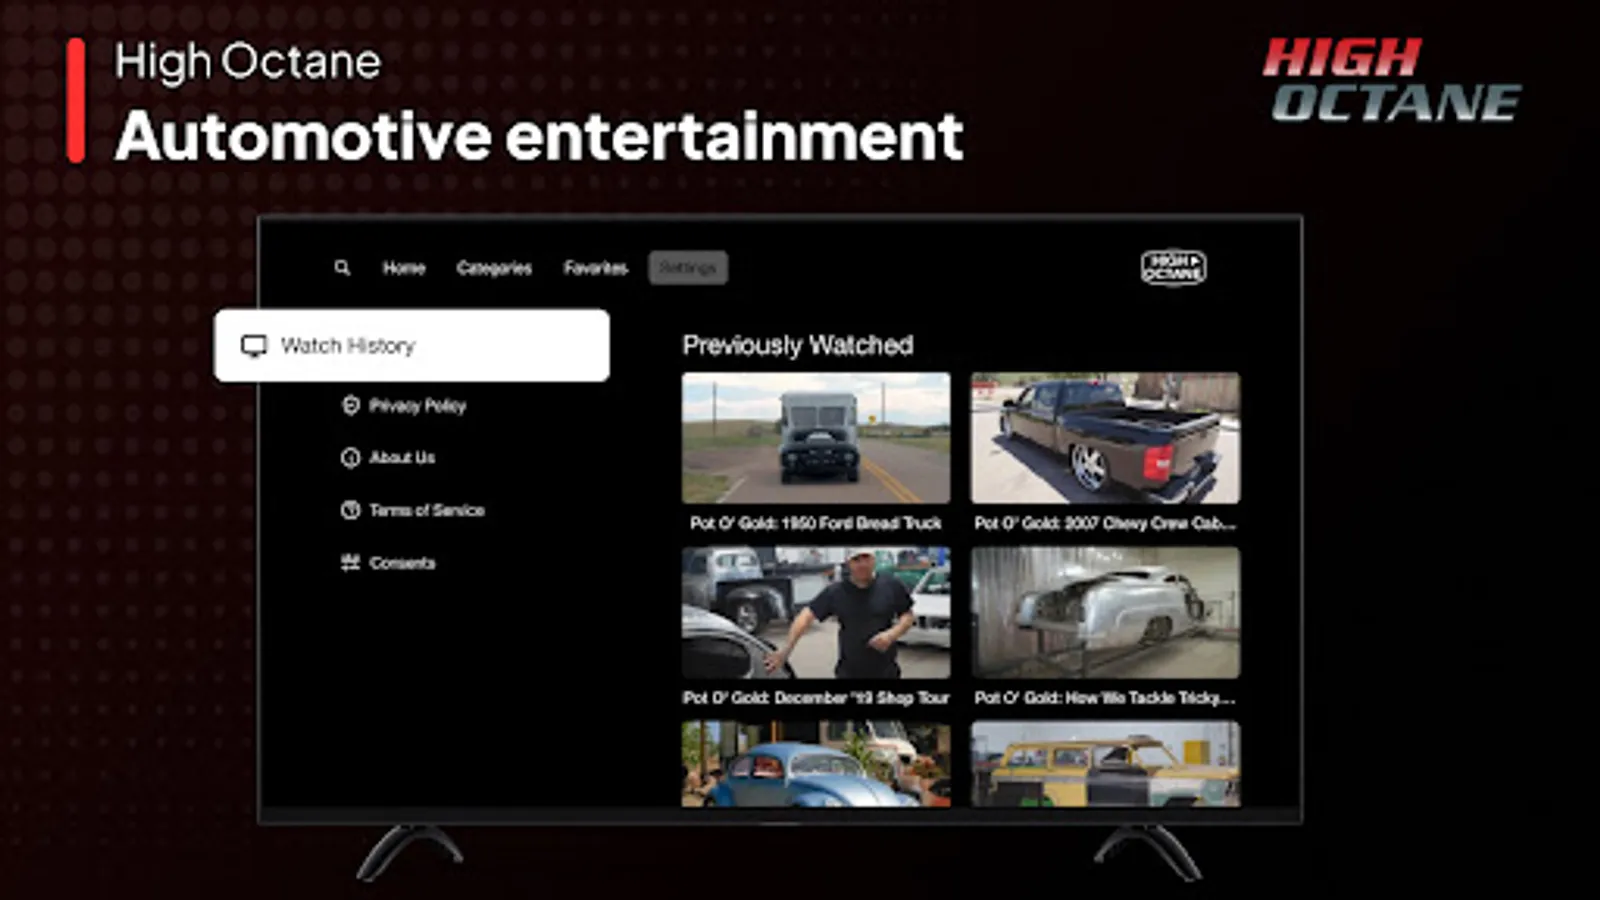The height and width of the screenshot is (900, 1600).
Task: Open the Consents entry
Action: (388, 563)
